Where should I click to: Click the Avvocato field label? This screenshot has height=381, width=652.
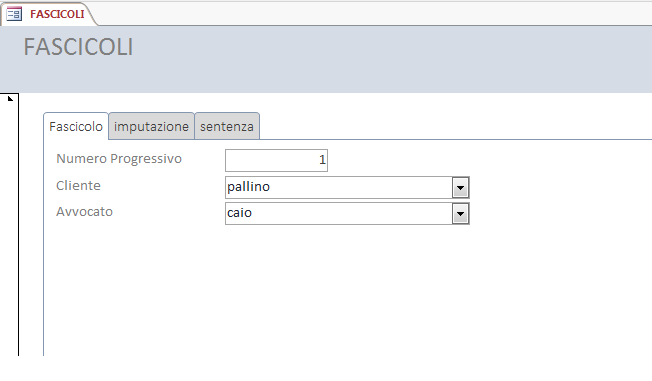[x=84, y=212]
